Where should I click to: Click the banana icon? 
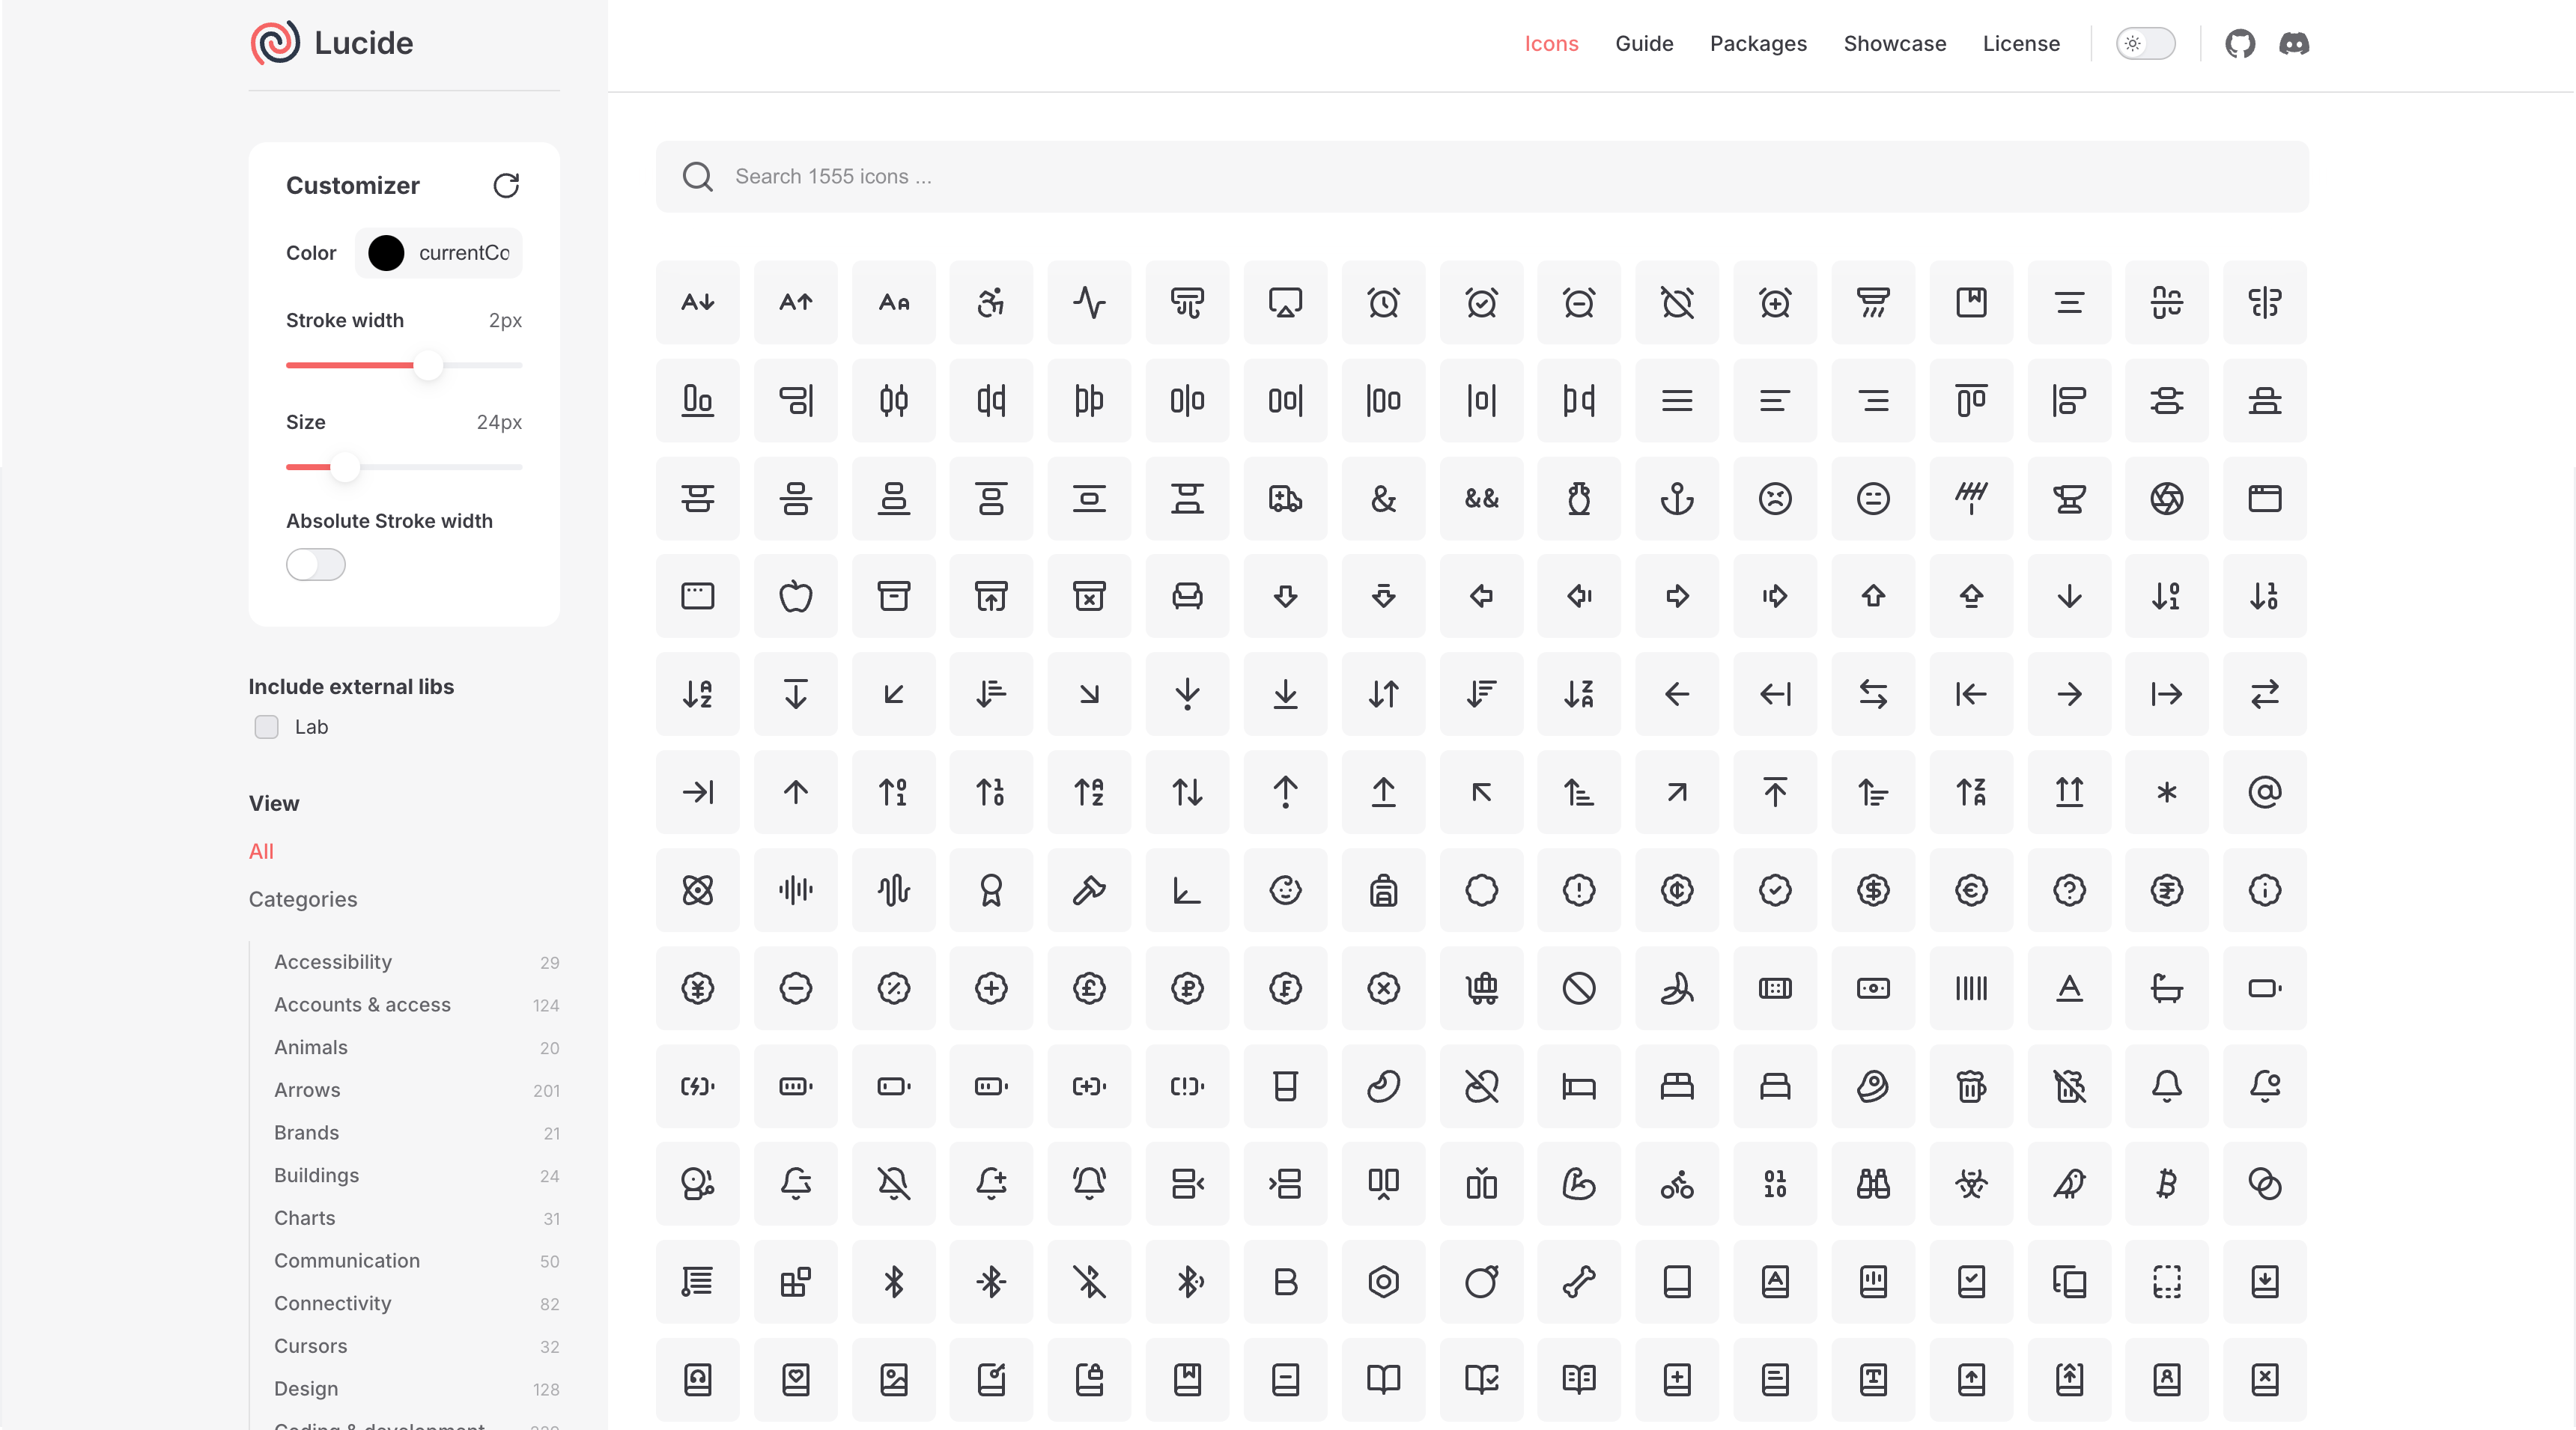point(1677,988)
